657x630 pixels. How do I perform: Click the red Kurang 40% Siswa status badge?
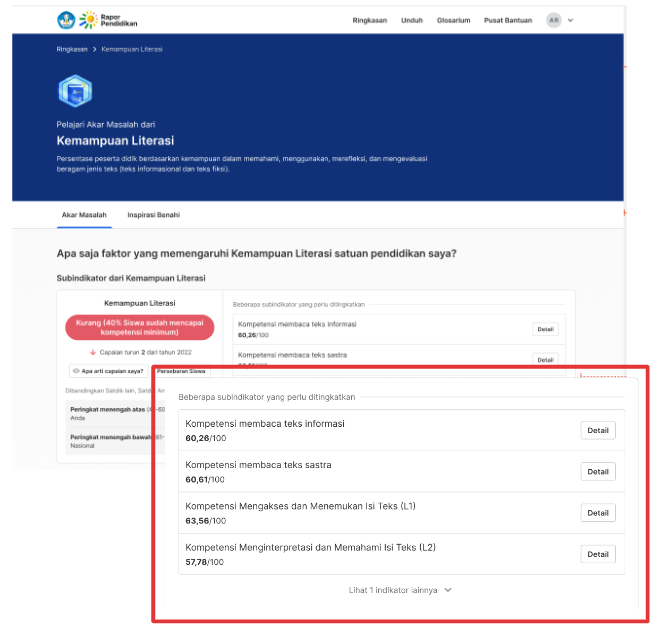coord(140,328)
